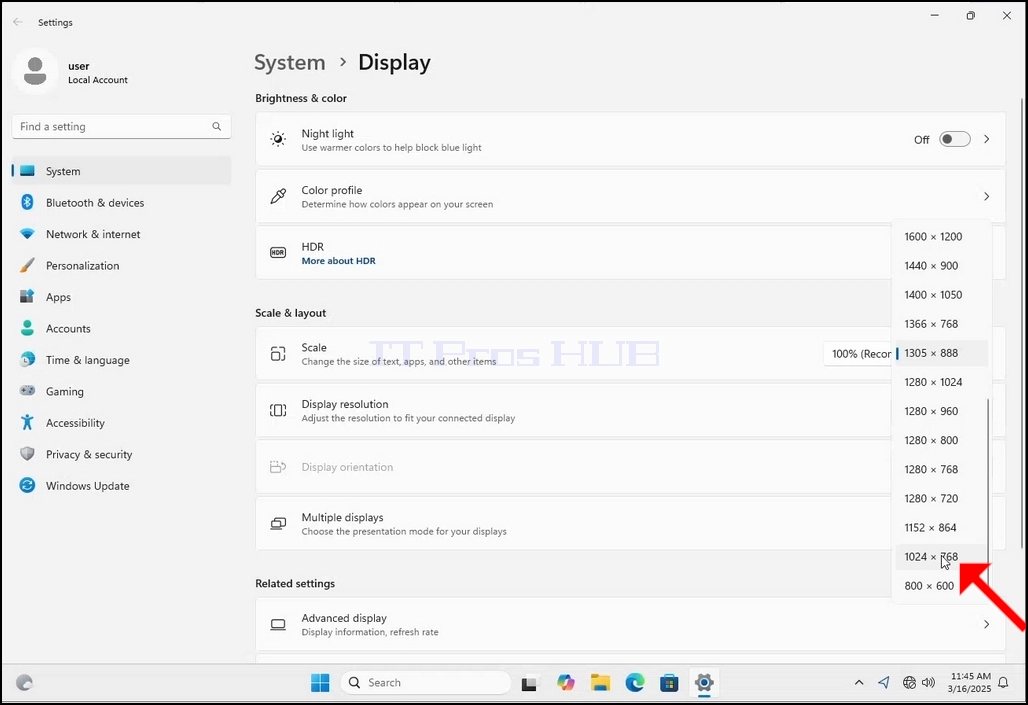Select the Accessibility sidebar icon

pyautogui.click(x=27, y=422)
